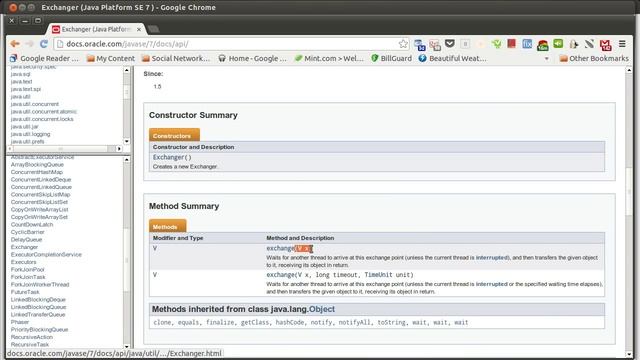
Task: Open the Gmail checker extension icon
Action: tap(605, 44)
